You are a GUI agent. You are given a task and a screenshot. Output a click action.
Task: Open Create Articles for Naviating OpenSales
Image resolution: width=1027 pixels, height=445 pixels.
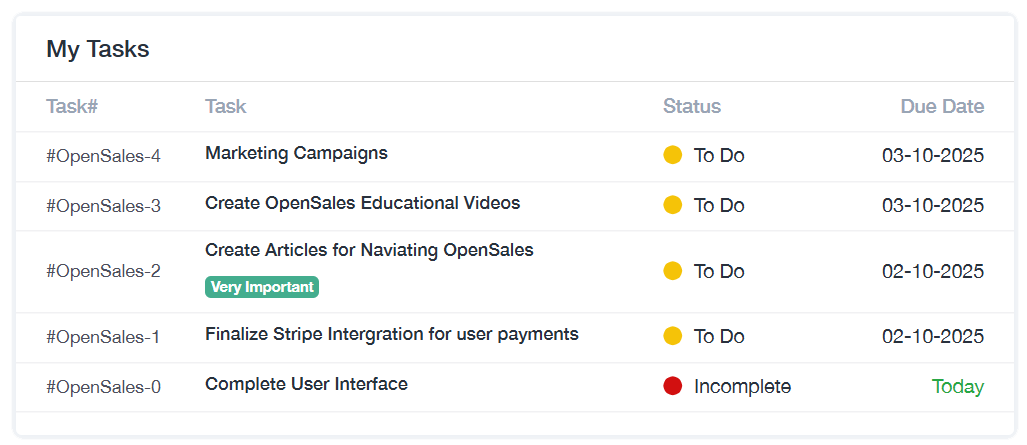[369, 250]
